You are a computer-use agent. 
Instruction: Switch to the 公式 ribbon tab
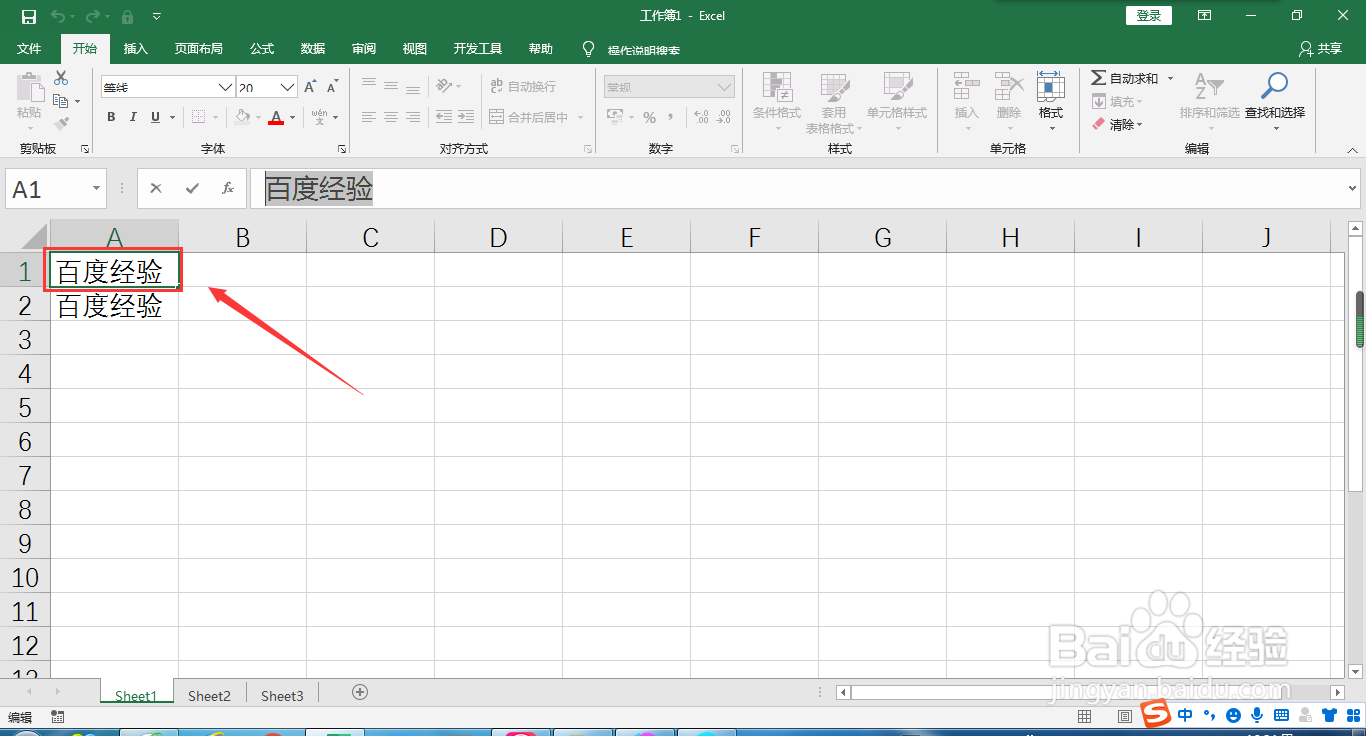(262, 49)
